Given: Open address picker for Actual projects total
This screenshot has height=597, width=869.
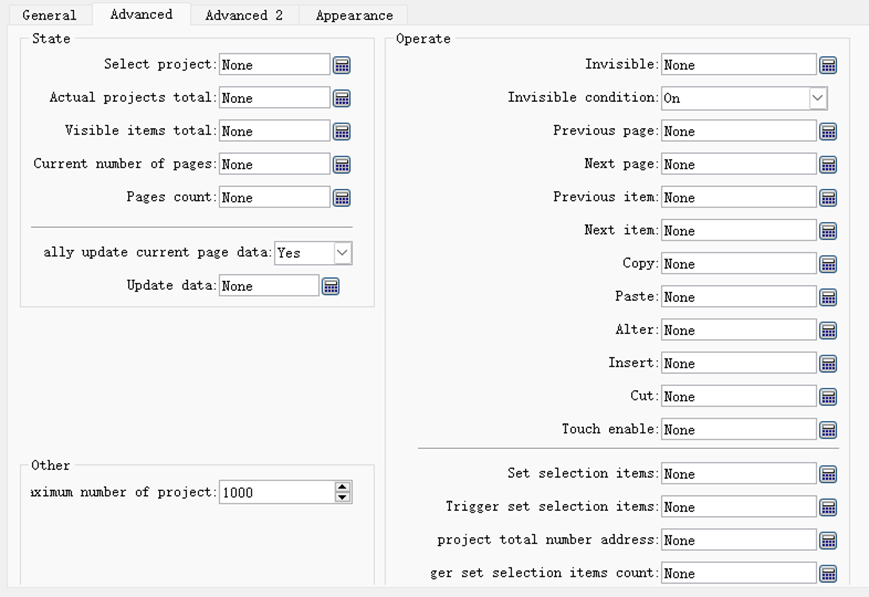Looking at the screenshot, I should [341, 98].
